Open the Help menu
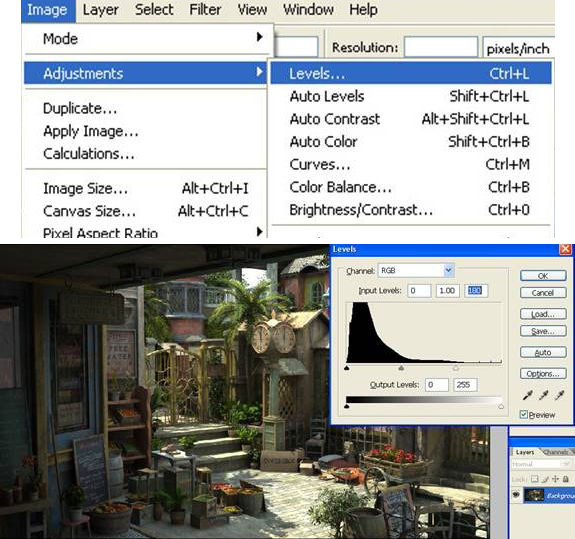This screenshot has height=539, width=575. 363,10
